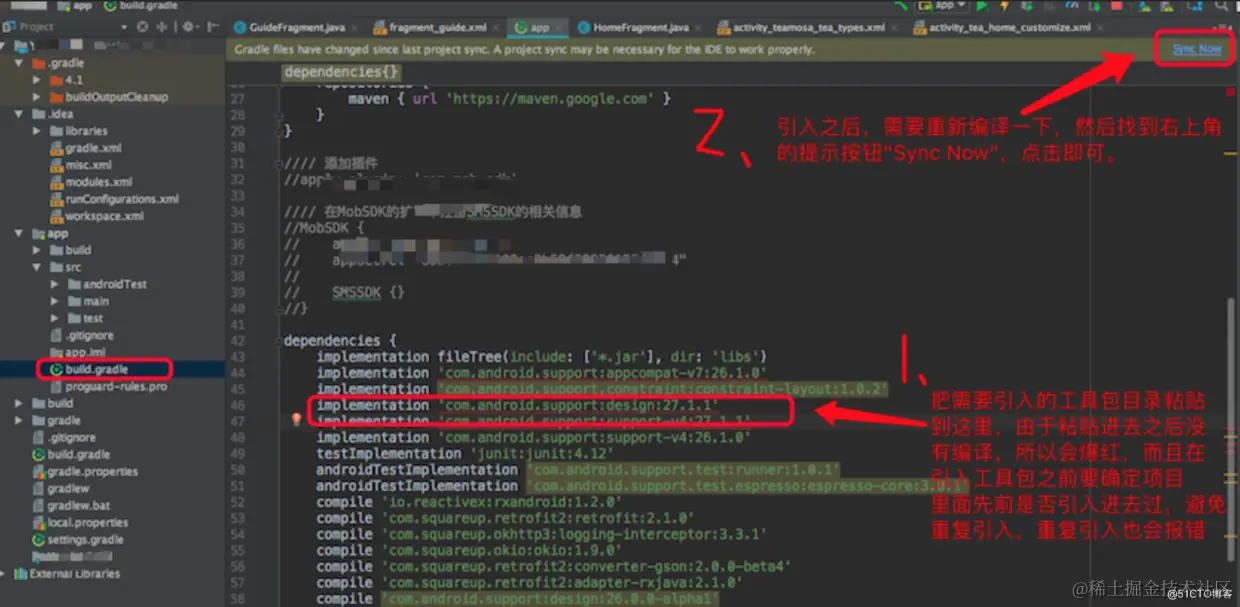This screenshot has width=1240, height=607.
Task: Expand the main folder
Action: click(x=55, y=301)
